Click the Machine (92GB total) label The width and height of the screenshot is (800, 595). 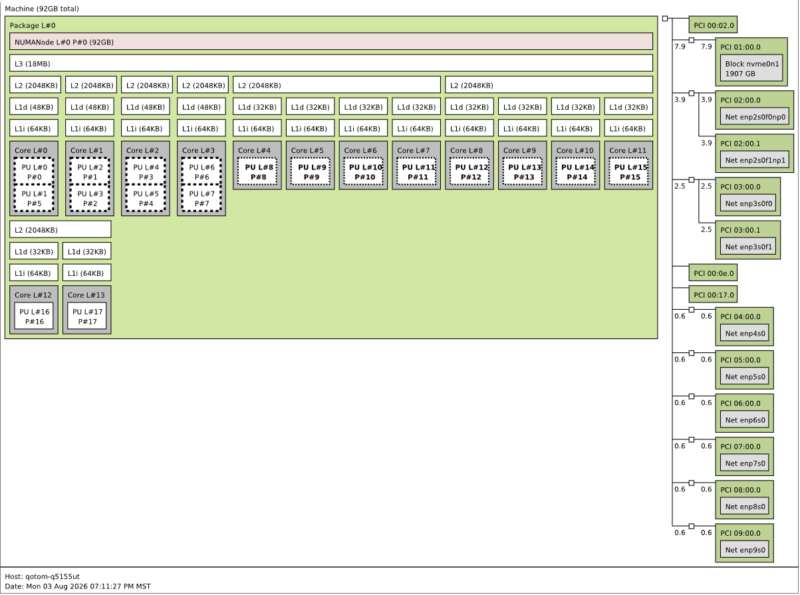pyautogui.click(x=42, y=9)
